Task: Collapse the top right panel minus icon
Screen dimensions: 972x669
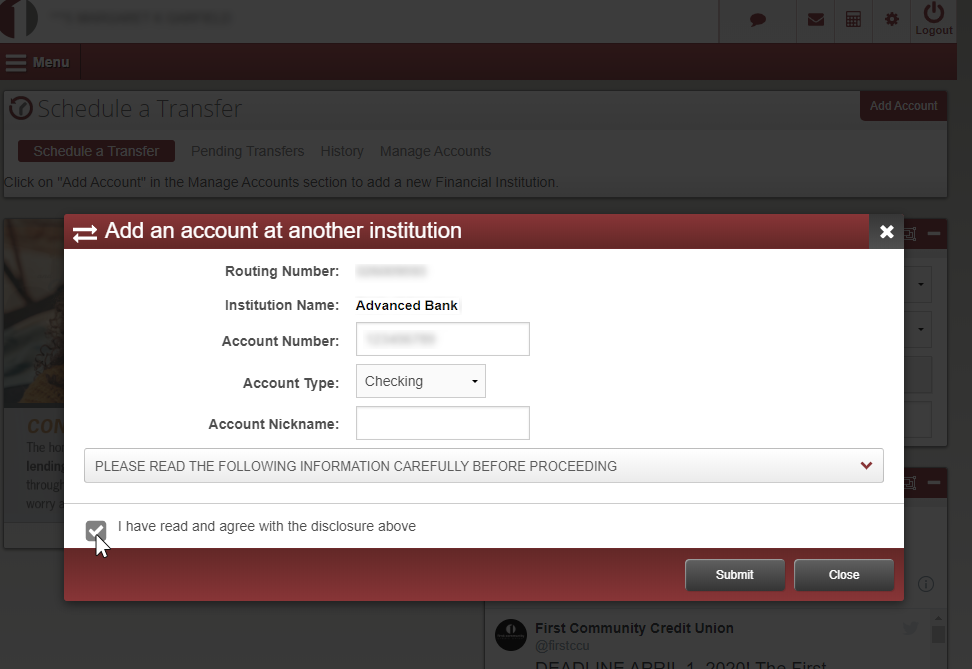Action: click(x=934, y=233)
